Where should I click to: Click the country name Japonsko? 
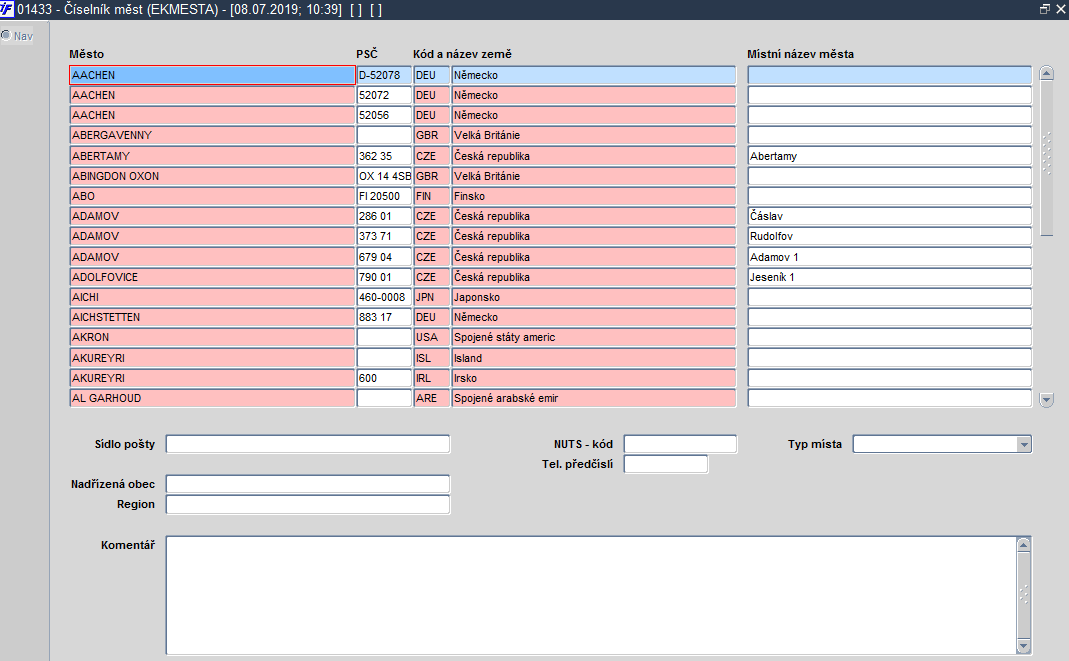pyautogui.click(x=594, y=297)
